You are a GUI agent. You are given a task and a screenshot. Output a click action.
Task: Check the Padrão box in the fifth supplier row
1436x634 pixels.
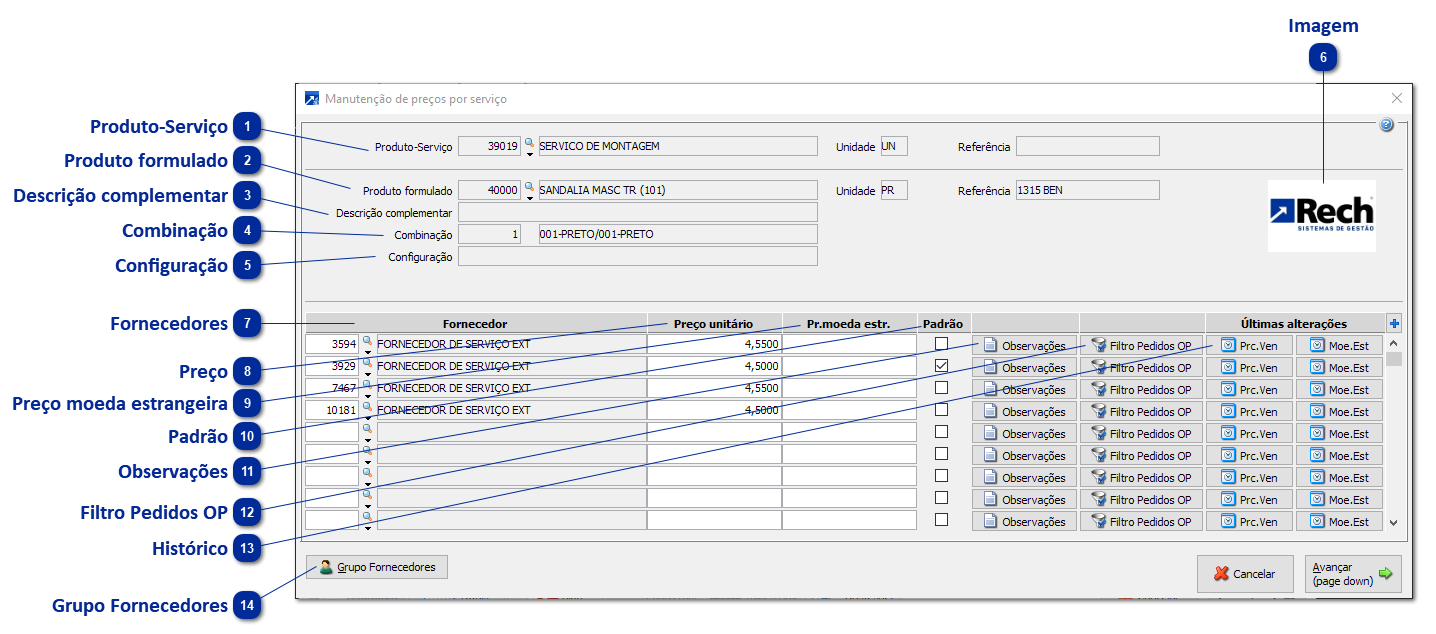941,432
